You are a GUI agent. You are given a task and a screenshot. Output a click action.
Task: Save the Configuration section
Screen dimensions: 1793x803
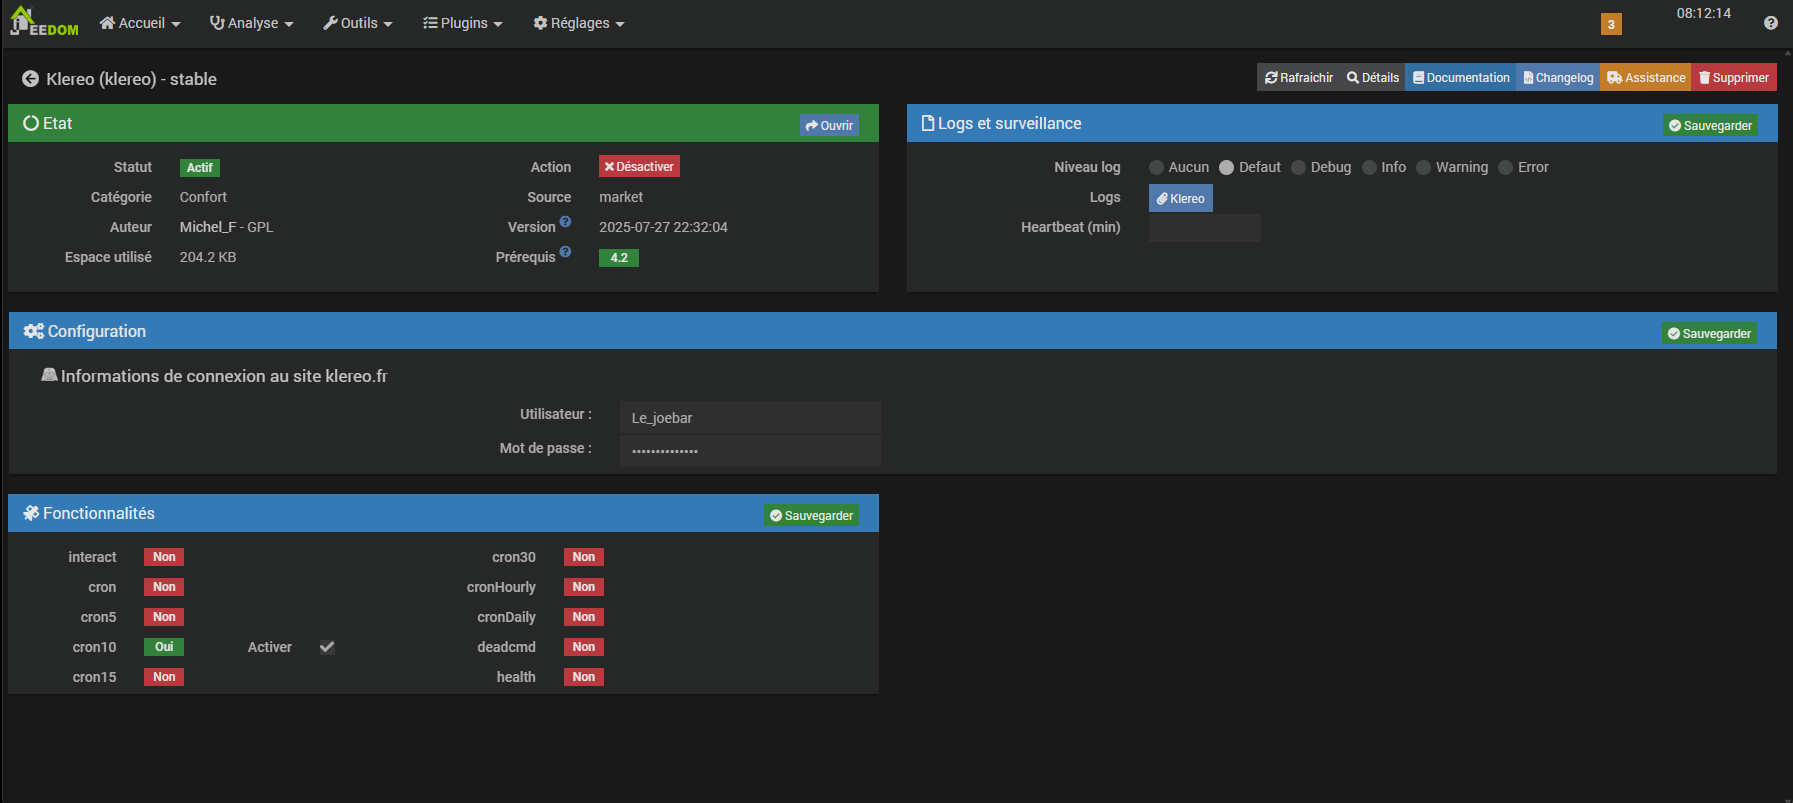[x=1709, y=333]
